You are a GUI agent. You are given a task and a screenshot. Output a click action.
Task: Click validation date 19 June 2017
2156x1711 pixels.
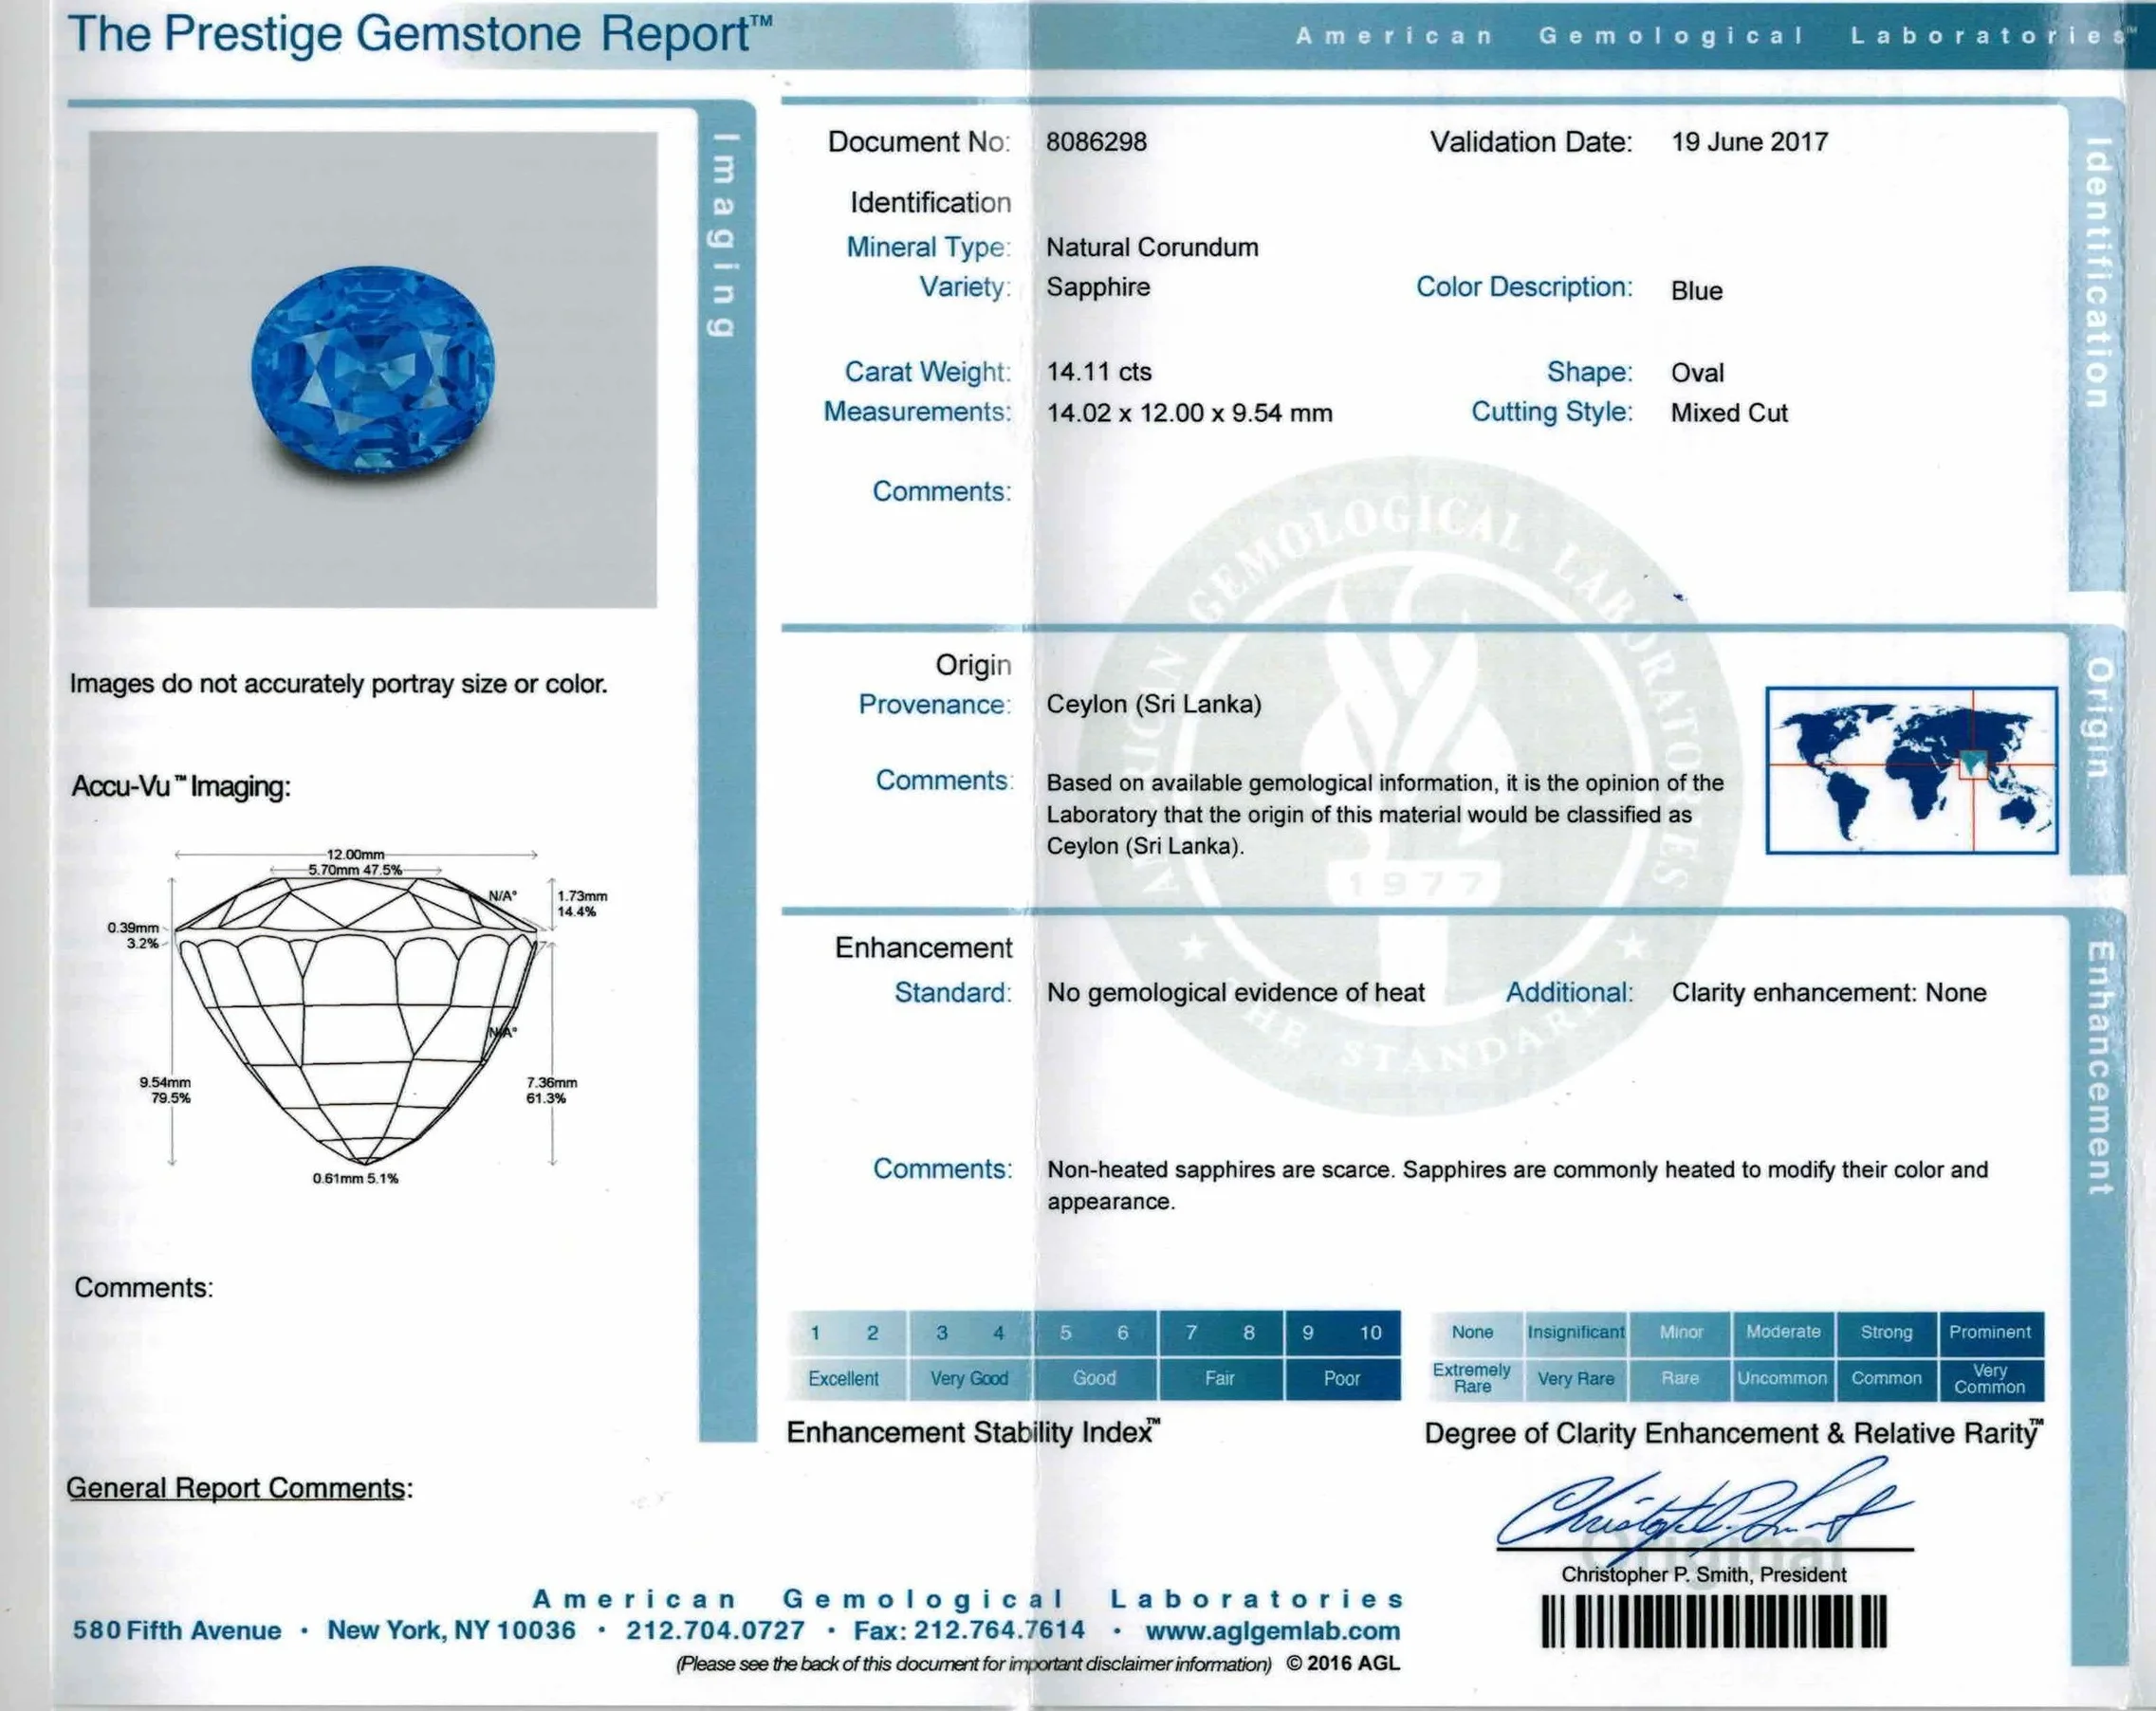point(1749,142)
